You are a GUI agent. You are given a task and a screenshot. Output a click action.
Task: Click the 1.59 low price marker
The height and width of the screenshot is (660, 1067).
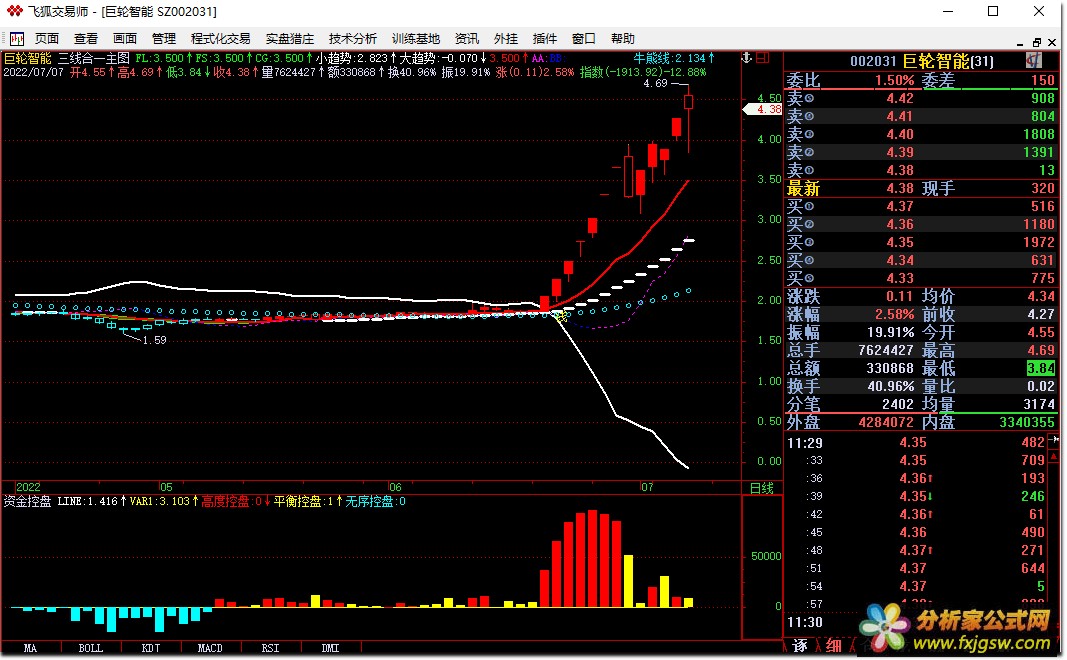click(154, 340)
